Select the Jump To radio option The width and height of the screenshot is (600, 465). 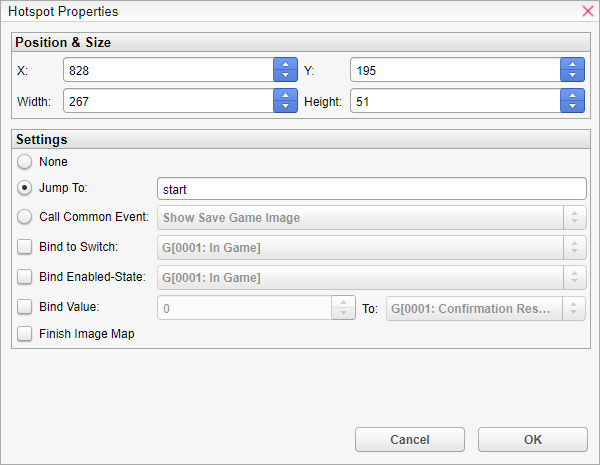(25, 188)
